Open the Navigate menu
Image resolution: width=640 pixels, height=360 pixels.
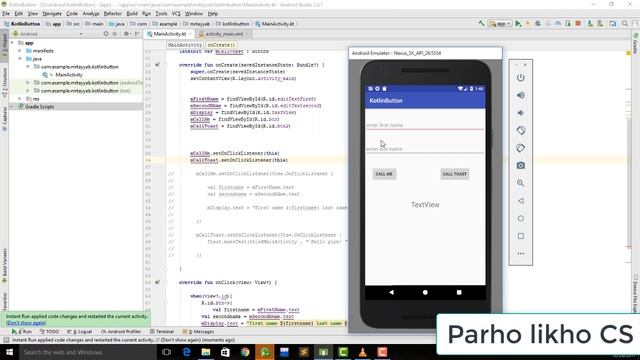52,13
